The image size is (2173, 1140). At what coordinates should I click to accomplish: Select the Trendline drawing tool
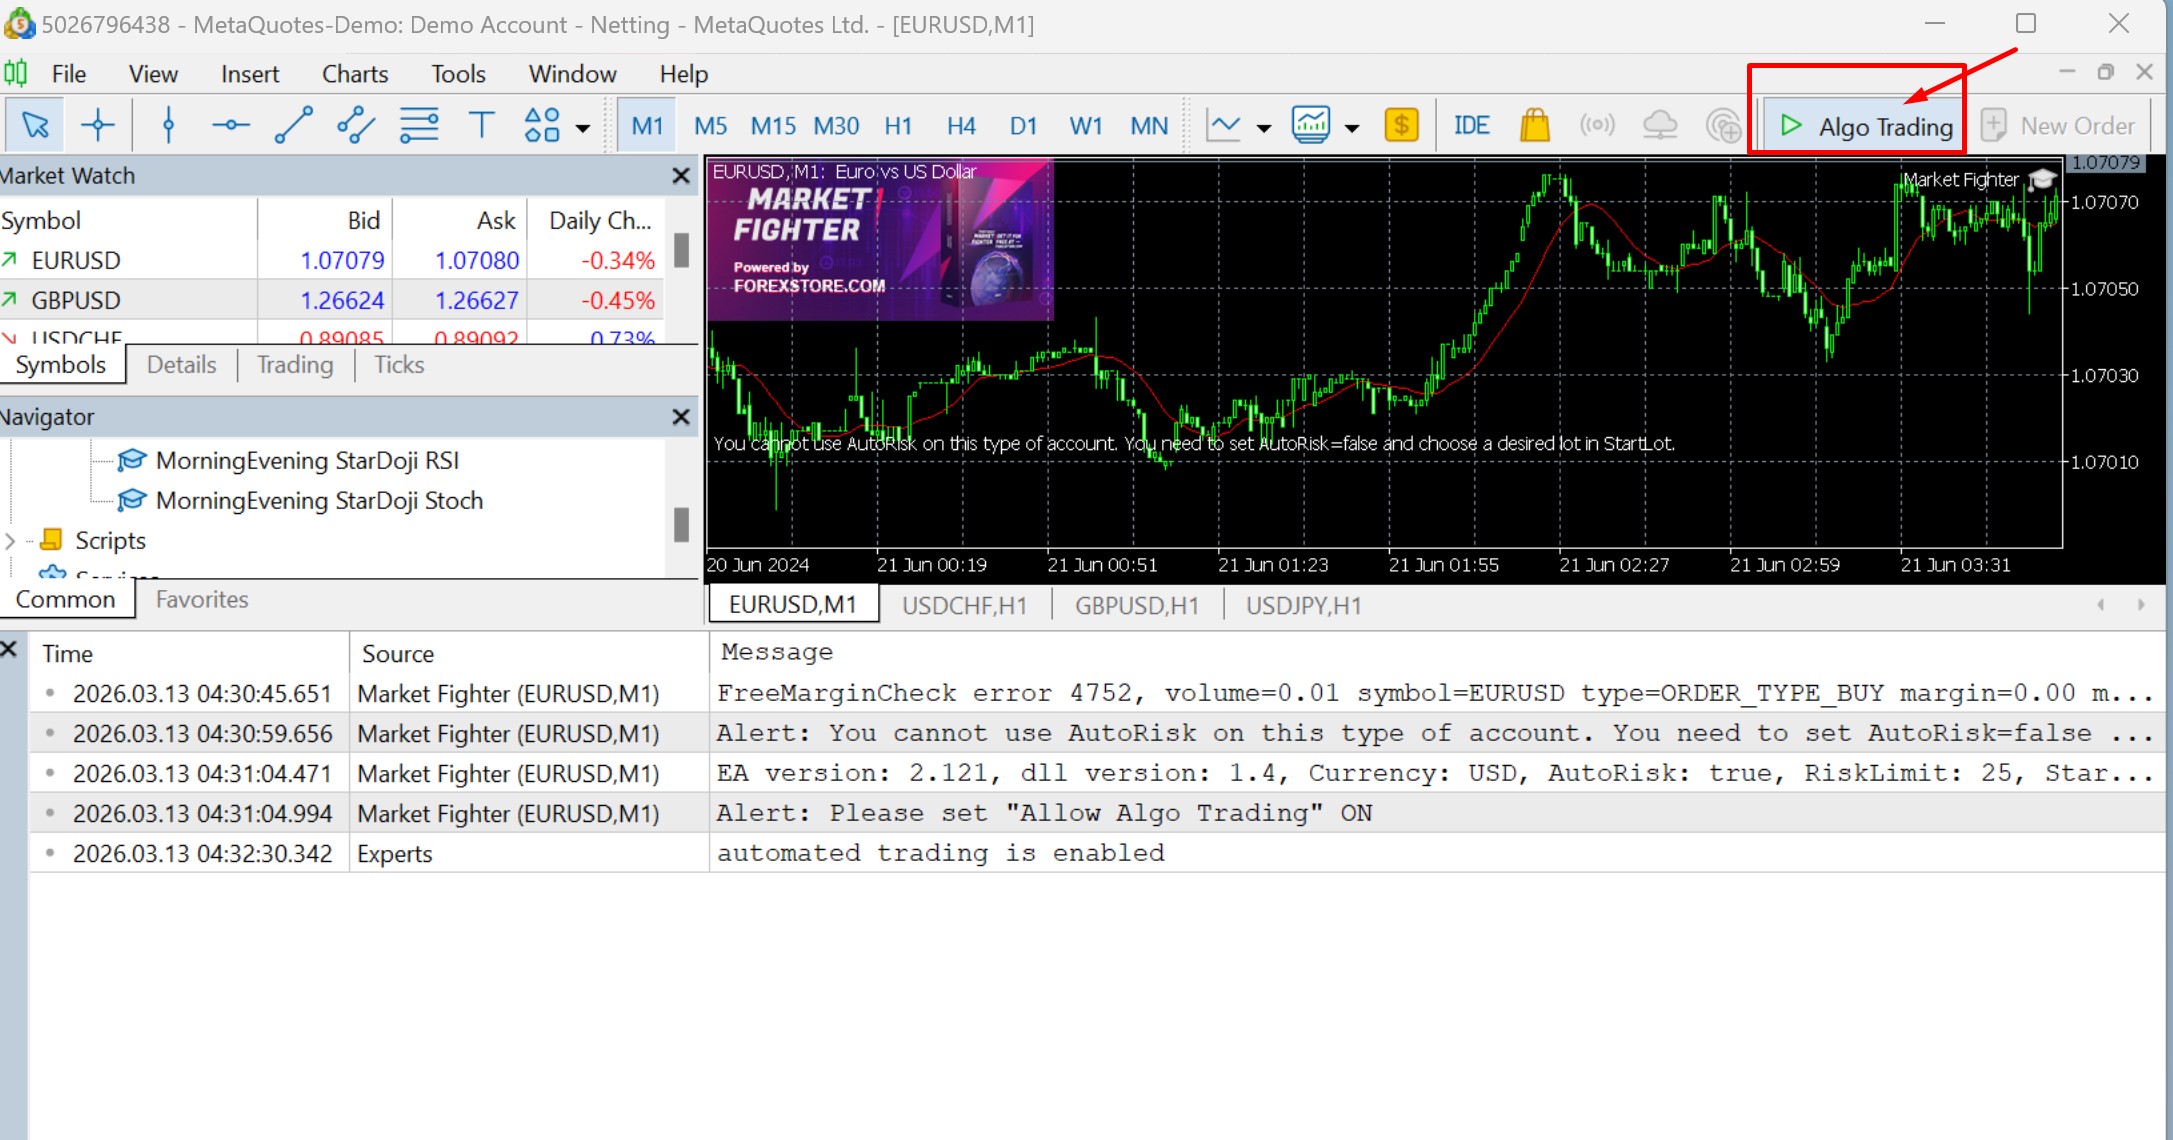tap(293, 124)
